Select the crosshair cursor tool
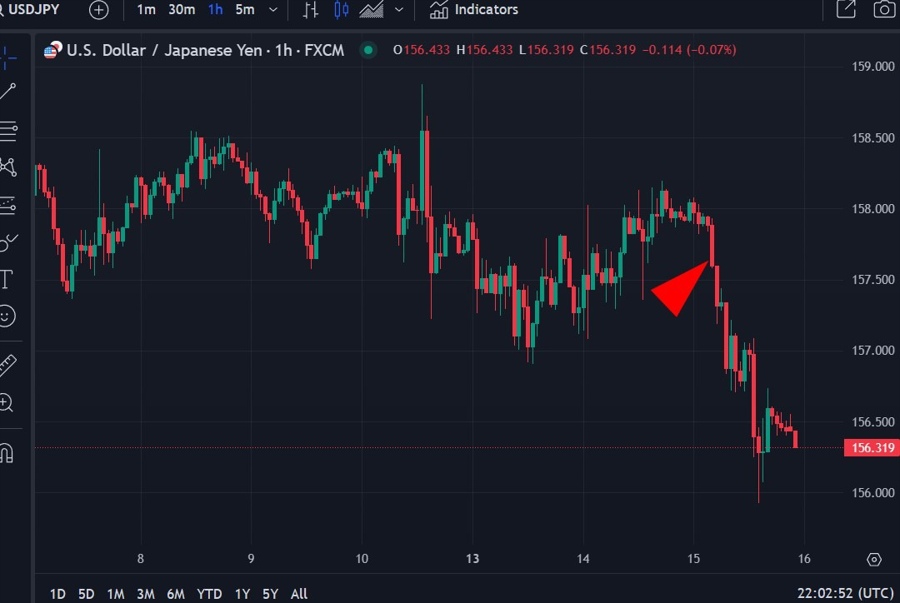Viewport: 900px width, 603px height. click(7, 58)
